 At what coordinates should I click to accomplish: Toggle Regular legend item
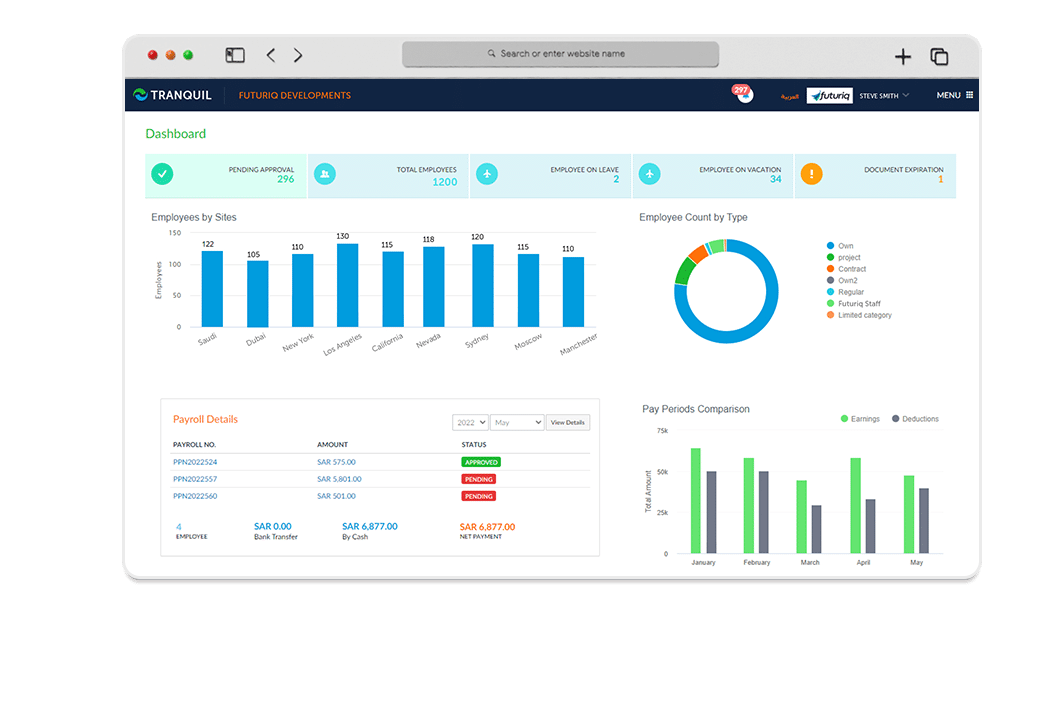(845, 292)
